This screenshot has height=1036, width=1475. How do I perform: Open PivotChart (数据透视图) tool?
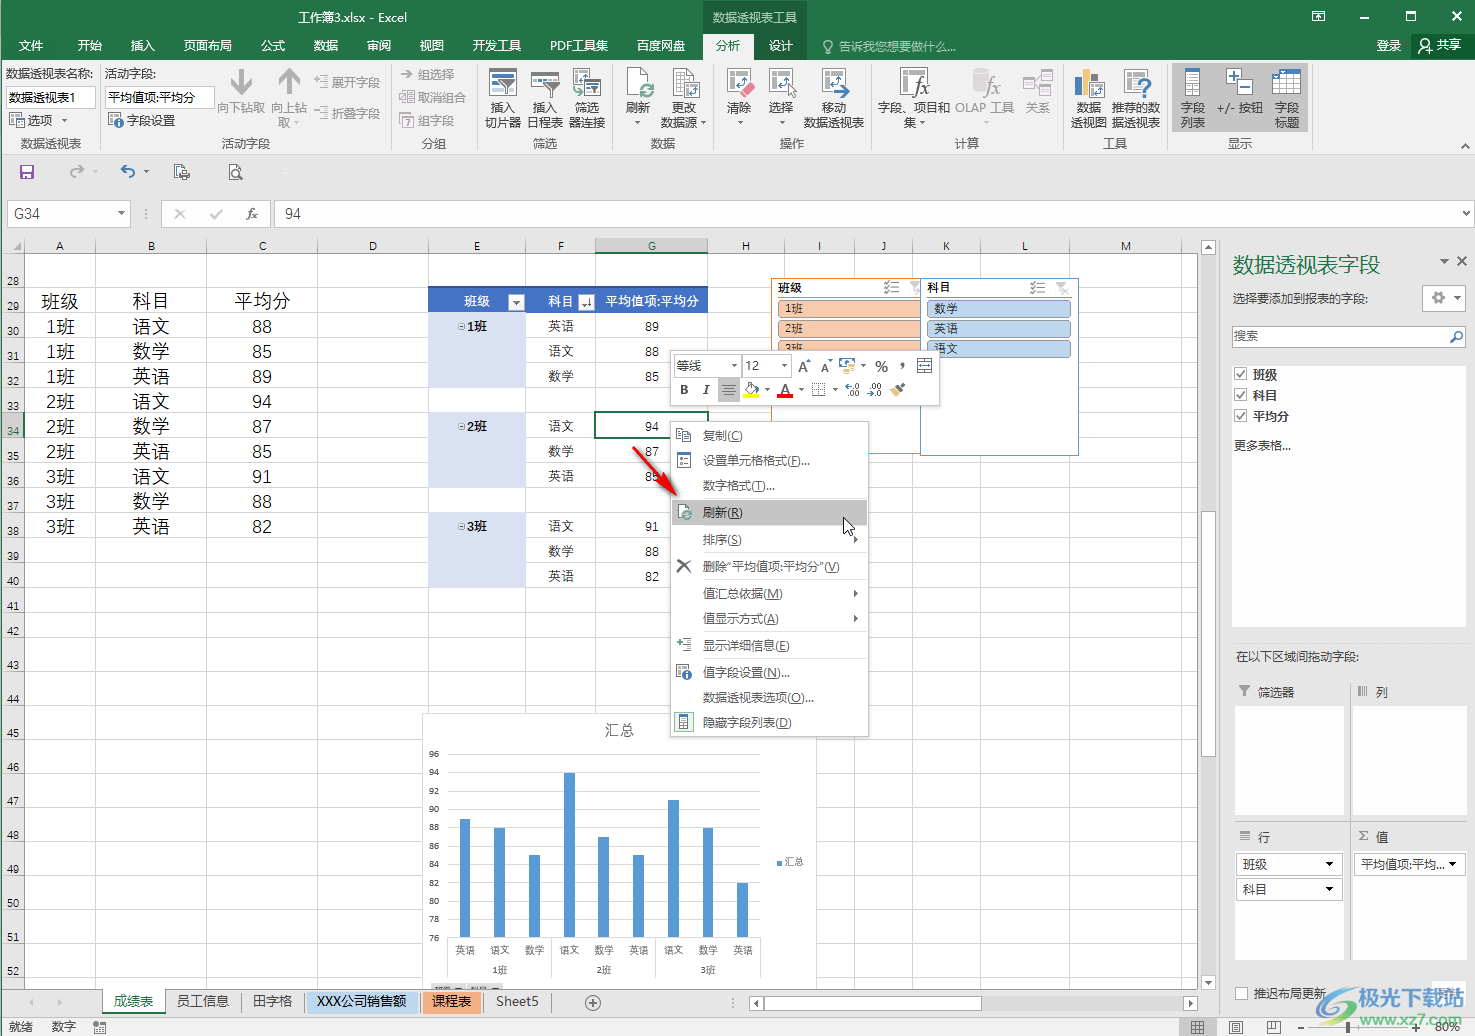(1089, 99)
